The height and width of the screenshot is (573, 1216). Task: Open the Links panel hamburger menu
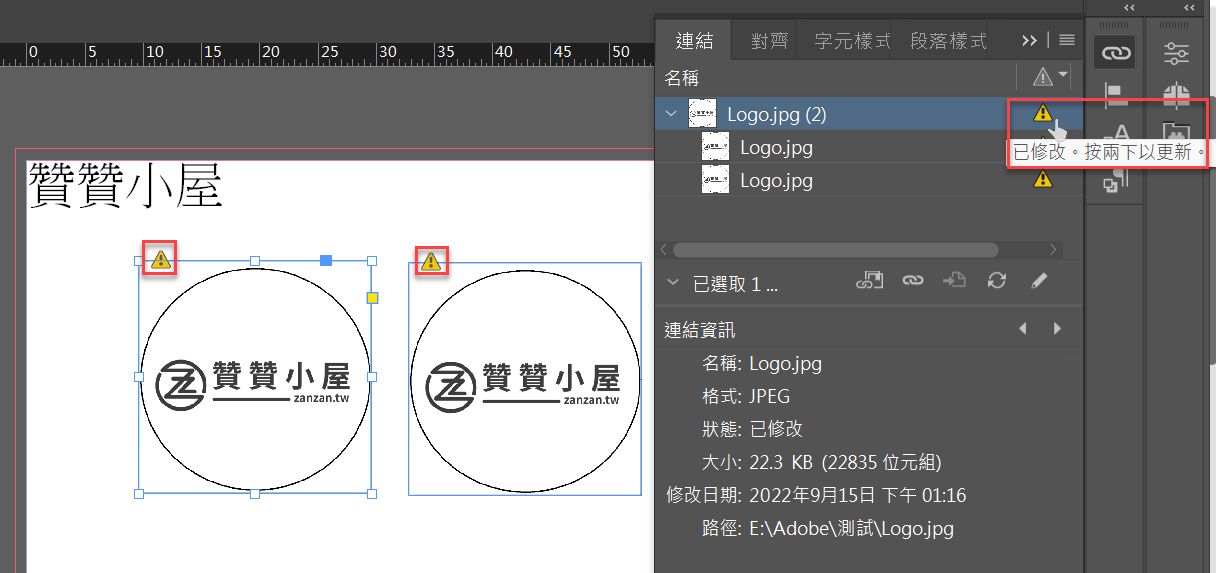(1067, 40)
